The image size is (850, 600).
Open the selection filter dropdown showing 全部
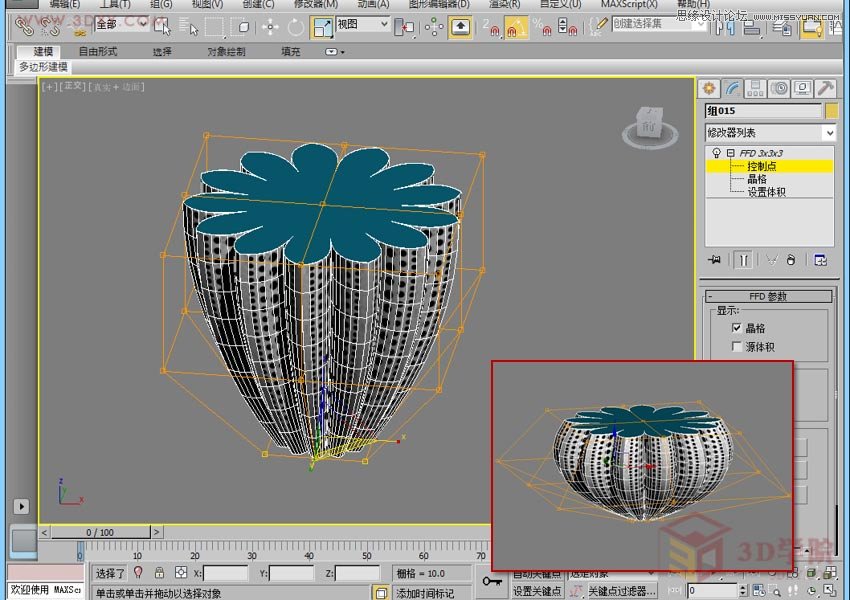(x=121, y=24)
